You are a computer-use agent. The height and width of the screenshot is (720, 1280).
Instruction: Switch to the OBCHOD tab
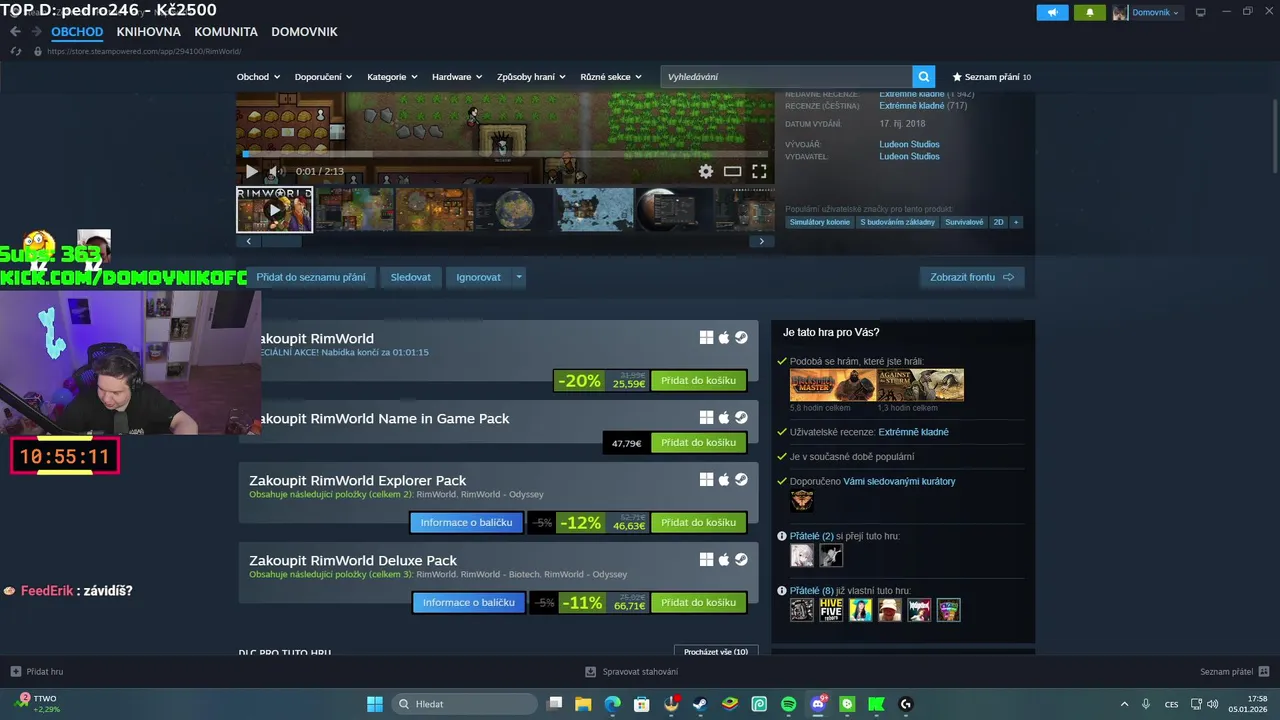77,32
